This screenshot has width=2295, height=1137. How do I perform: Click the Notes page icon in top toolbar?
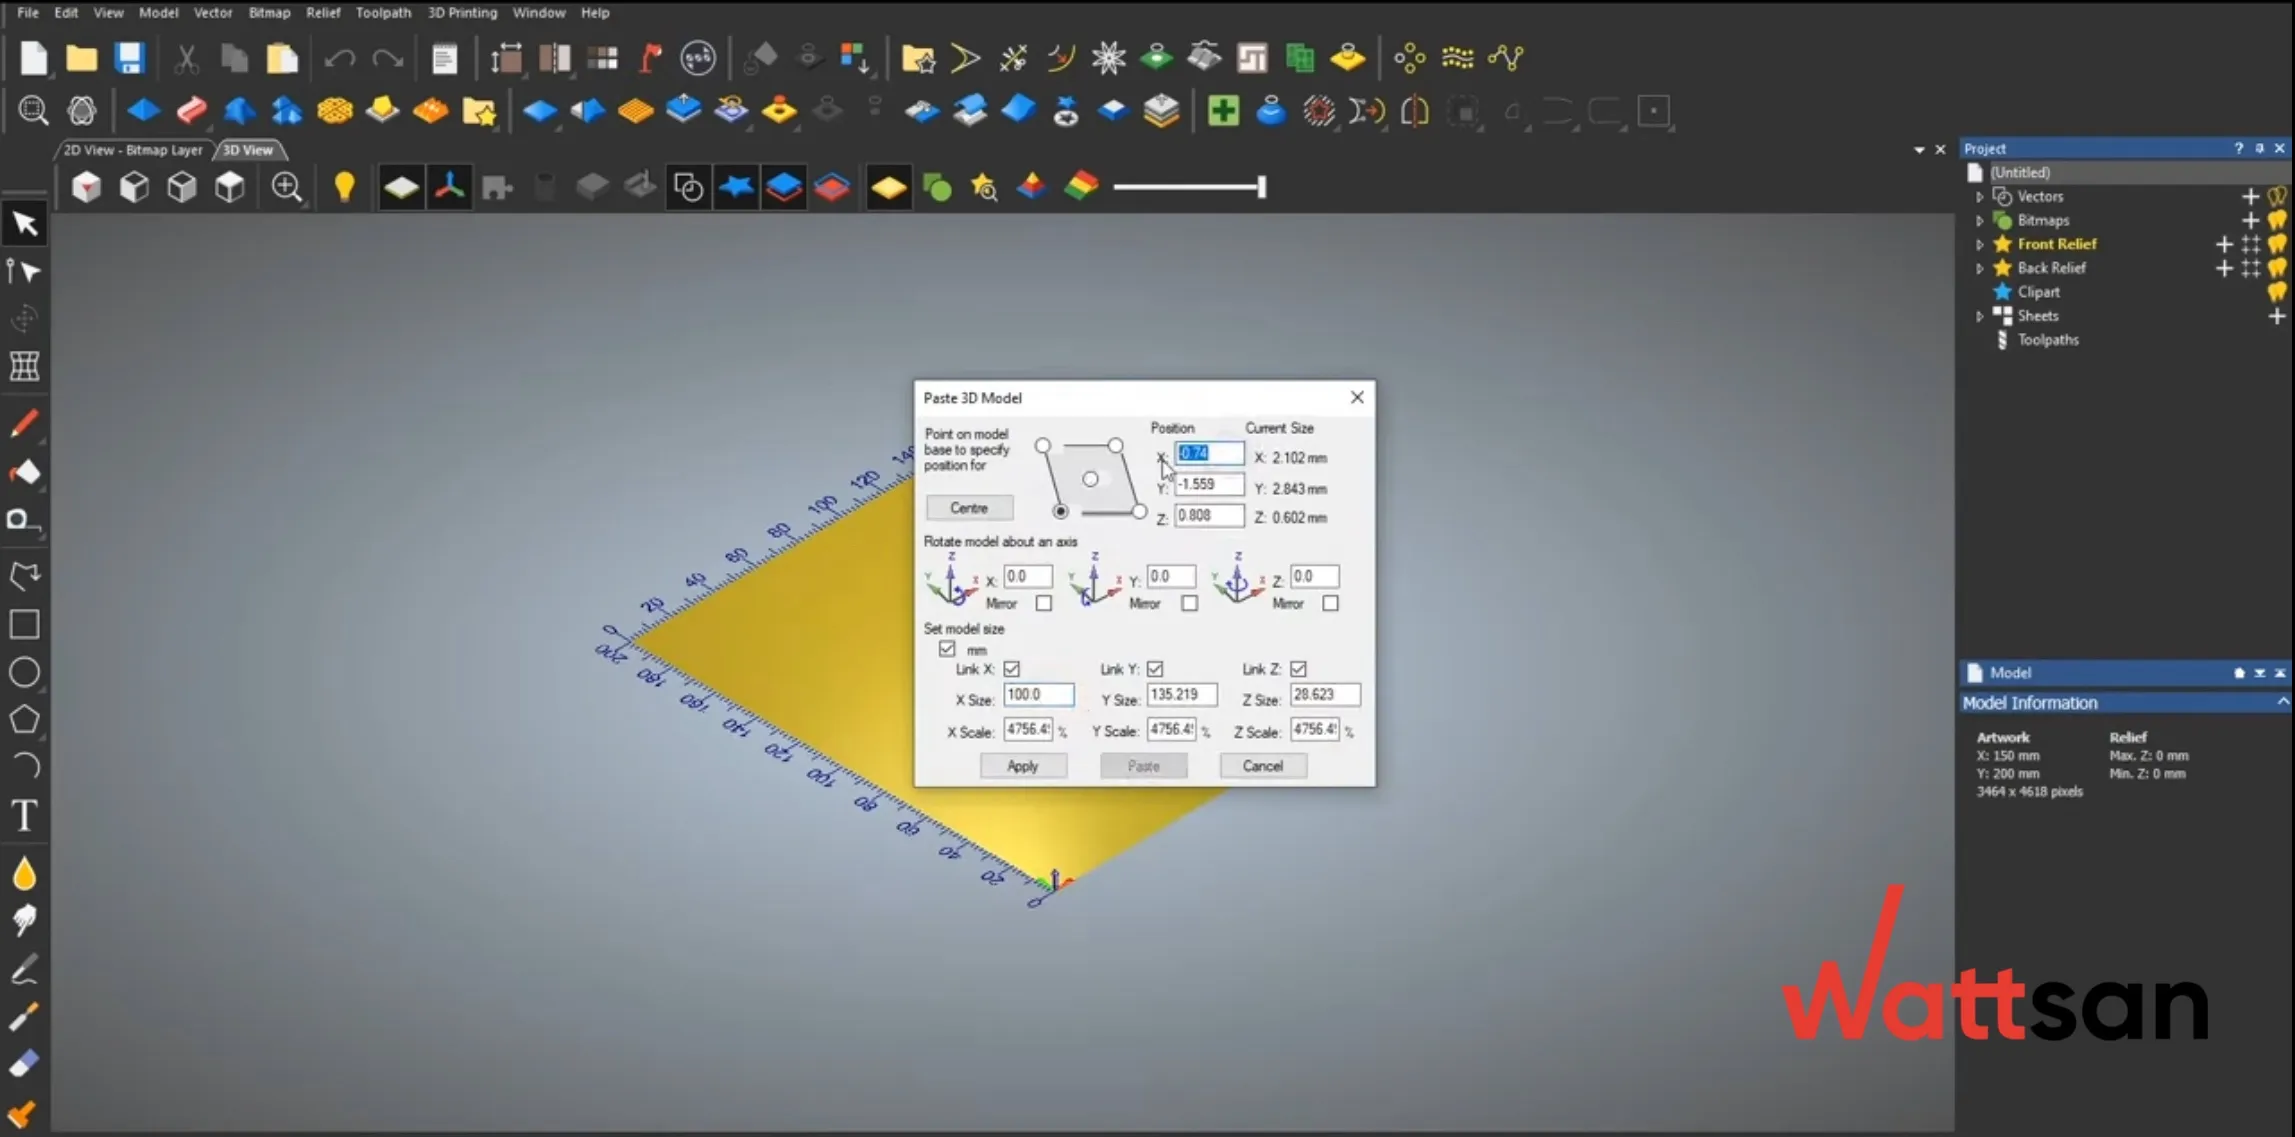tap(444, 58)
